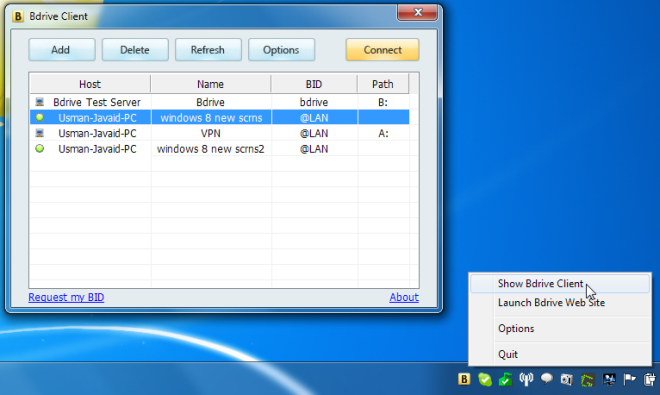Screen dimensions: 660x395
Task: Click the Bdrive logo in title bar
Action: click(18, 16)
